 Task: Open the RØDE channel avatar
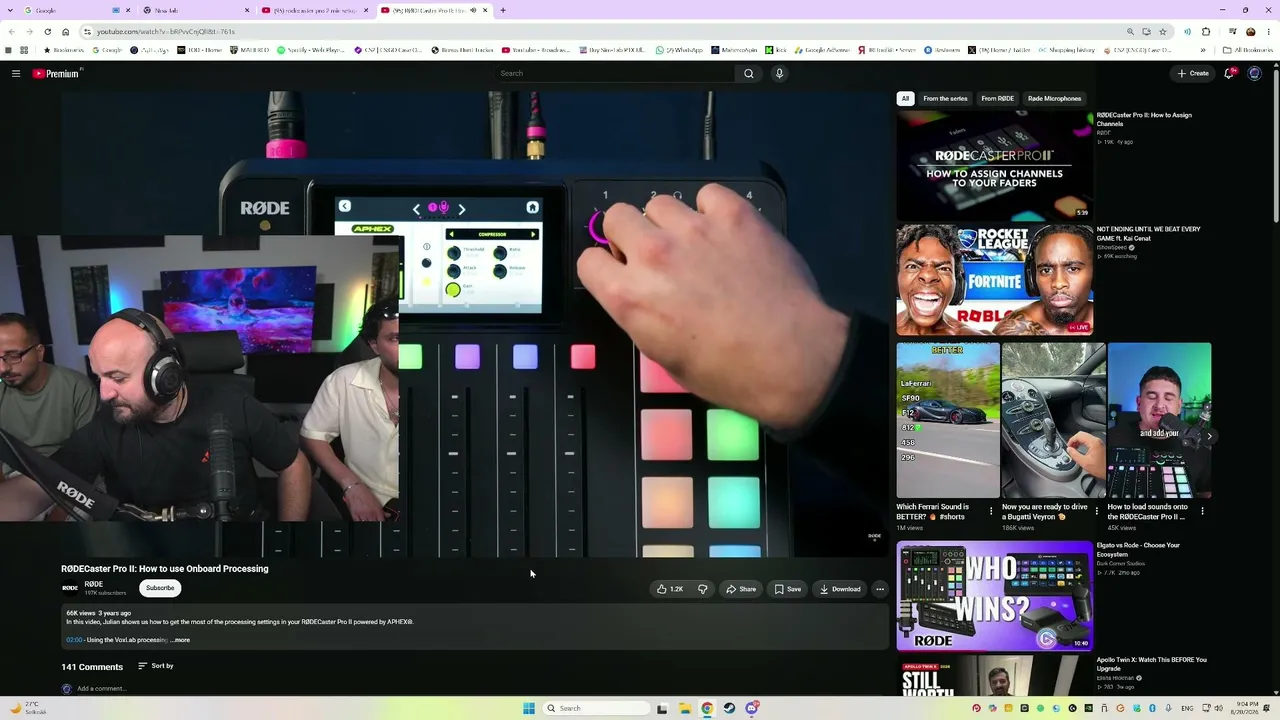tap(70, 588)
